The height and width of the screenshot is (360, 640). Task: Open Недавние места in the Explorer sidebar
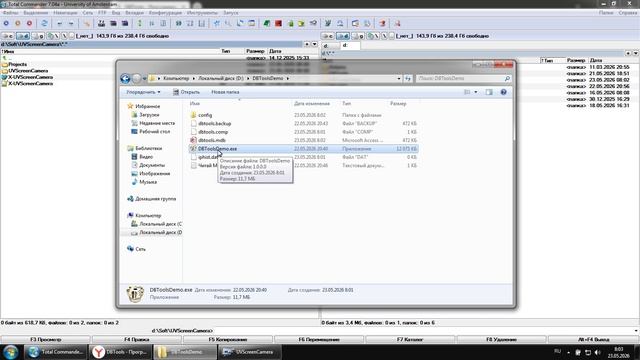[x=157, y=123]
